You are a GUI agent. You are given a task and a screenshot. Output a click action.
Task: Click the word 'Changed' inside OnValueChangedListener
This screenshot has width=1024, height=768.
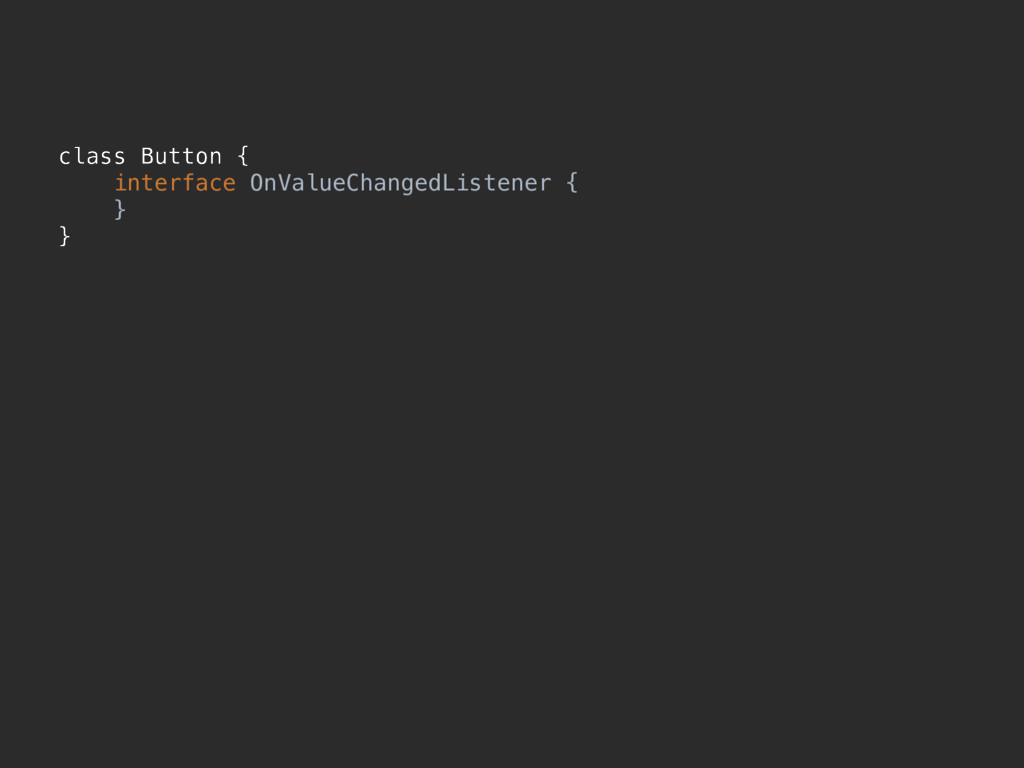click(x=394, y=183)
